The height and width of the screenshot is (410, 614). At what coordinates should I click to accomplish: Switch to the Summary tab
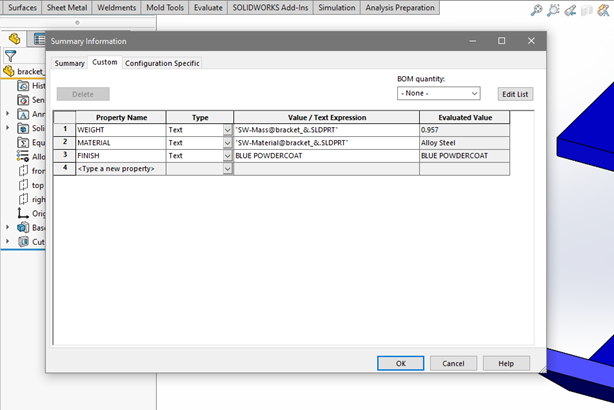click(69, 63)
